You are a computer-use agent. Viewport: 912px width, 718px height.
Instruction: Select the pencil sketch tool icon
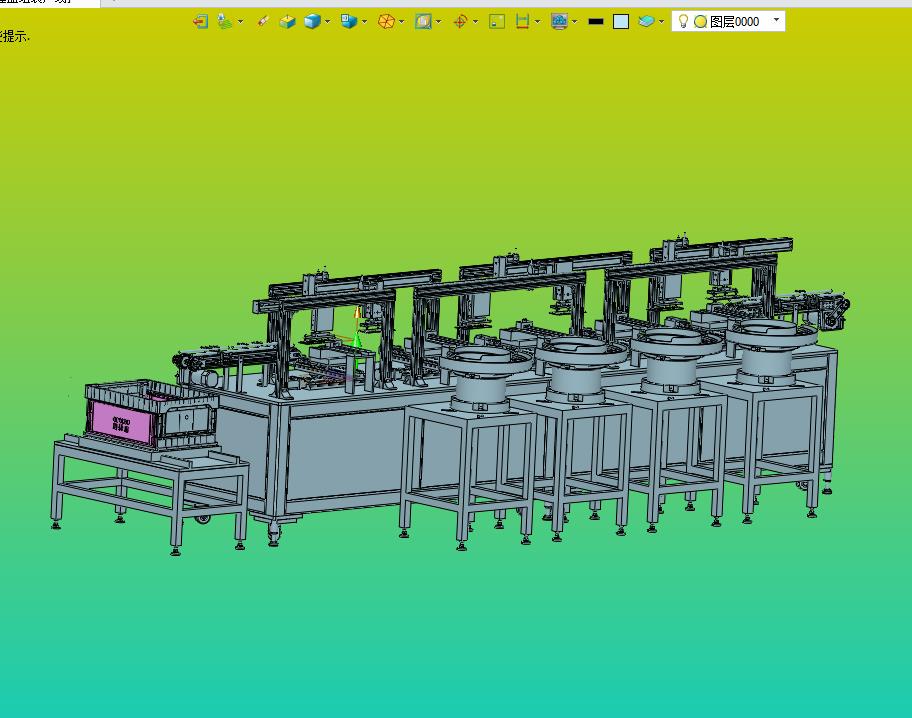click(x=263, y=21)
